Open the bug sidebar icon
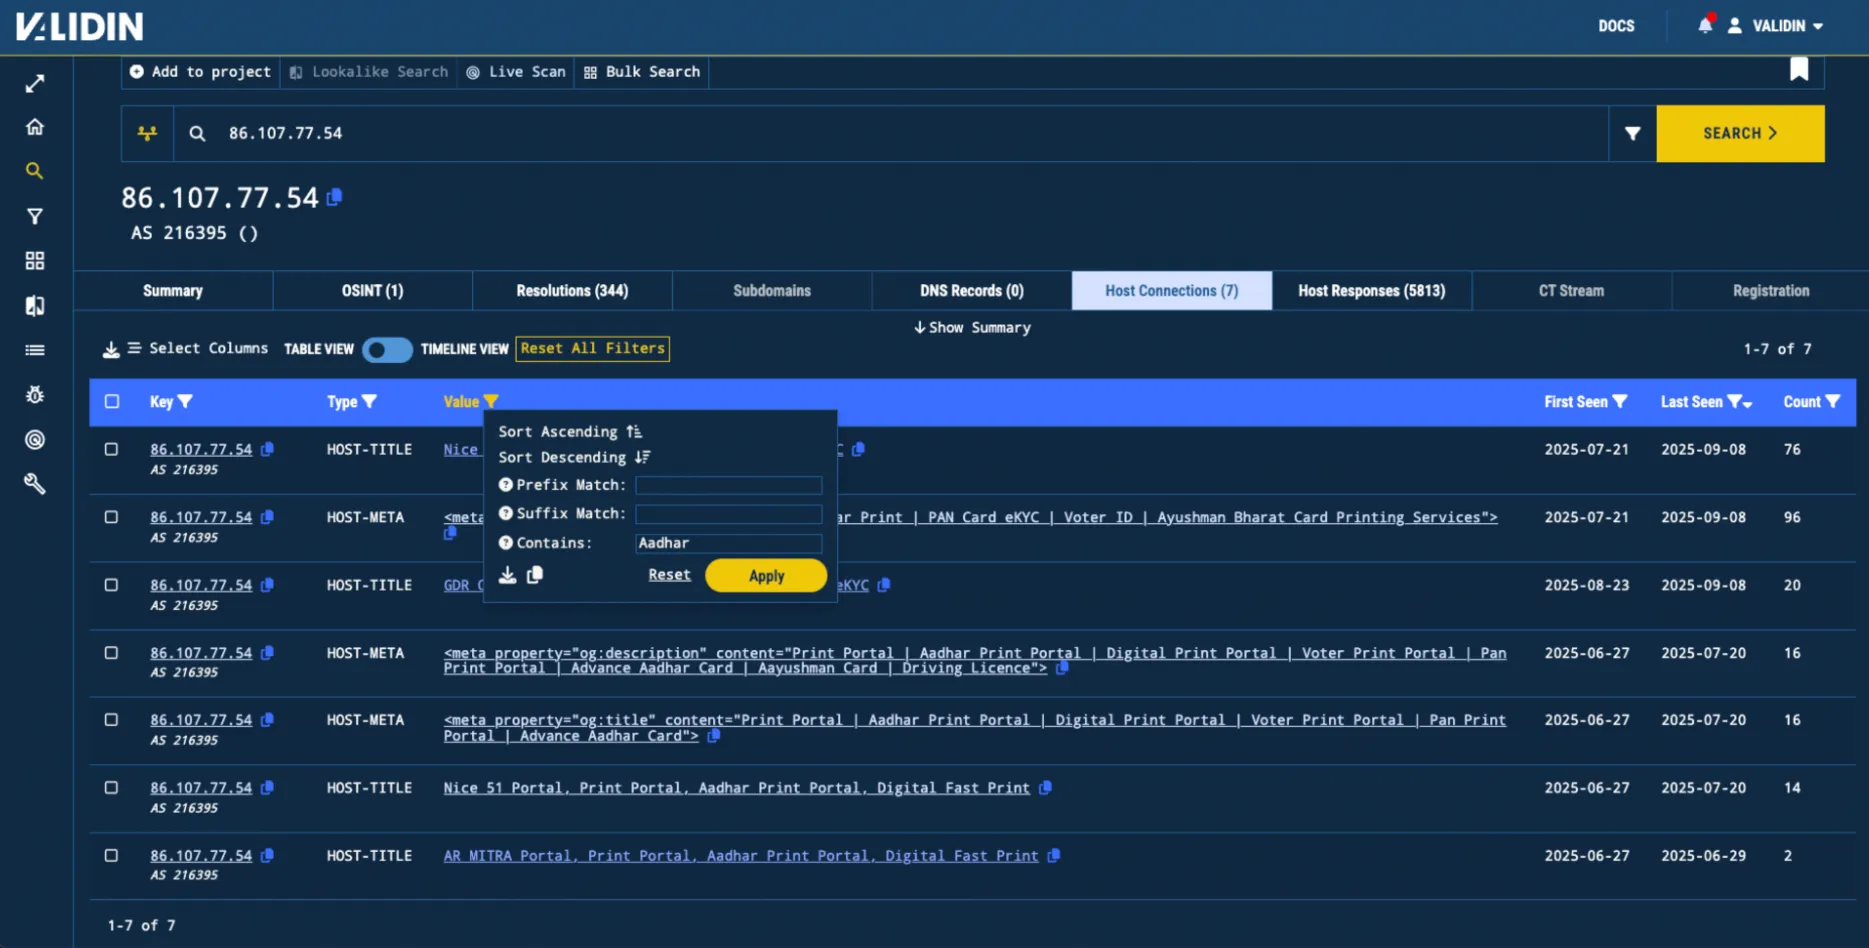 click(x=35, y=395)
